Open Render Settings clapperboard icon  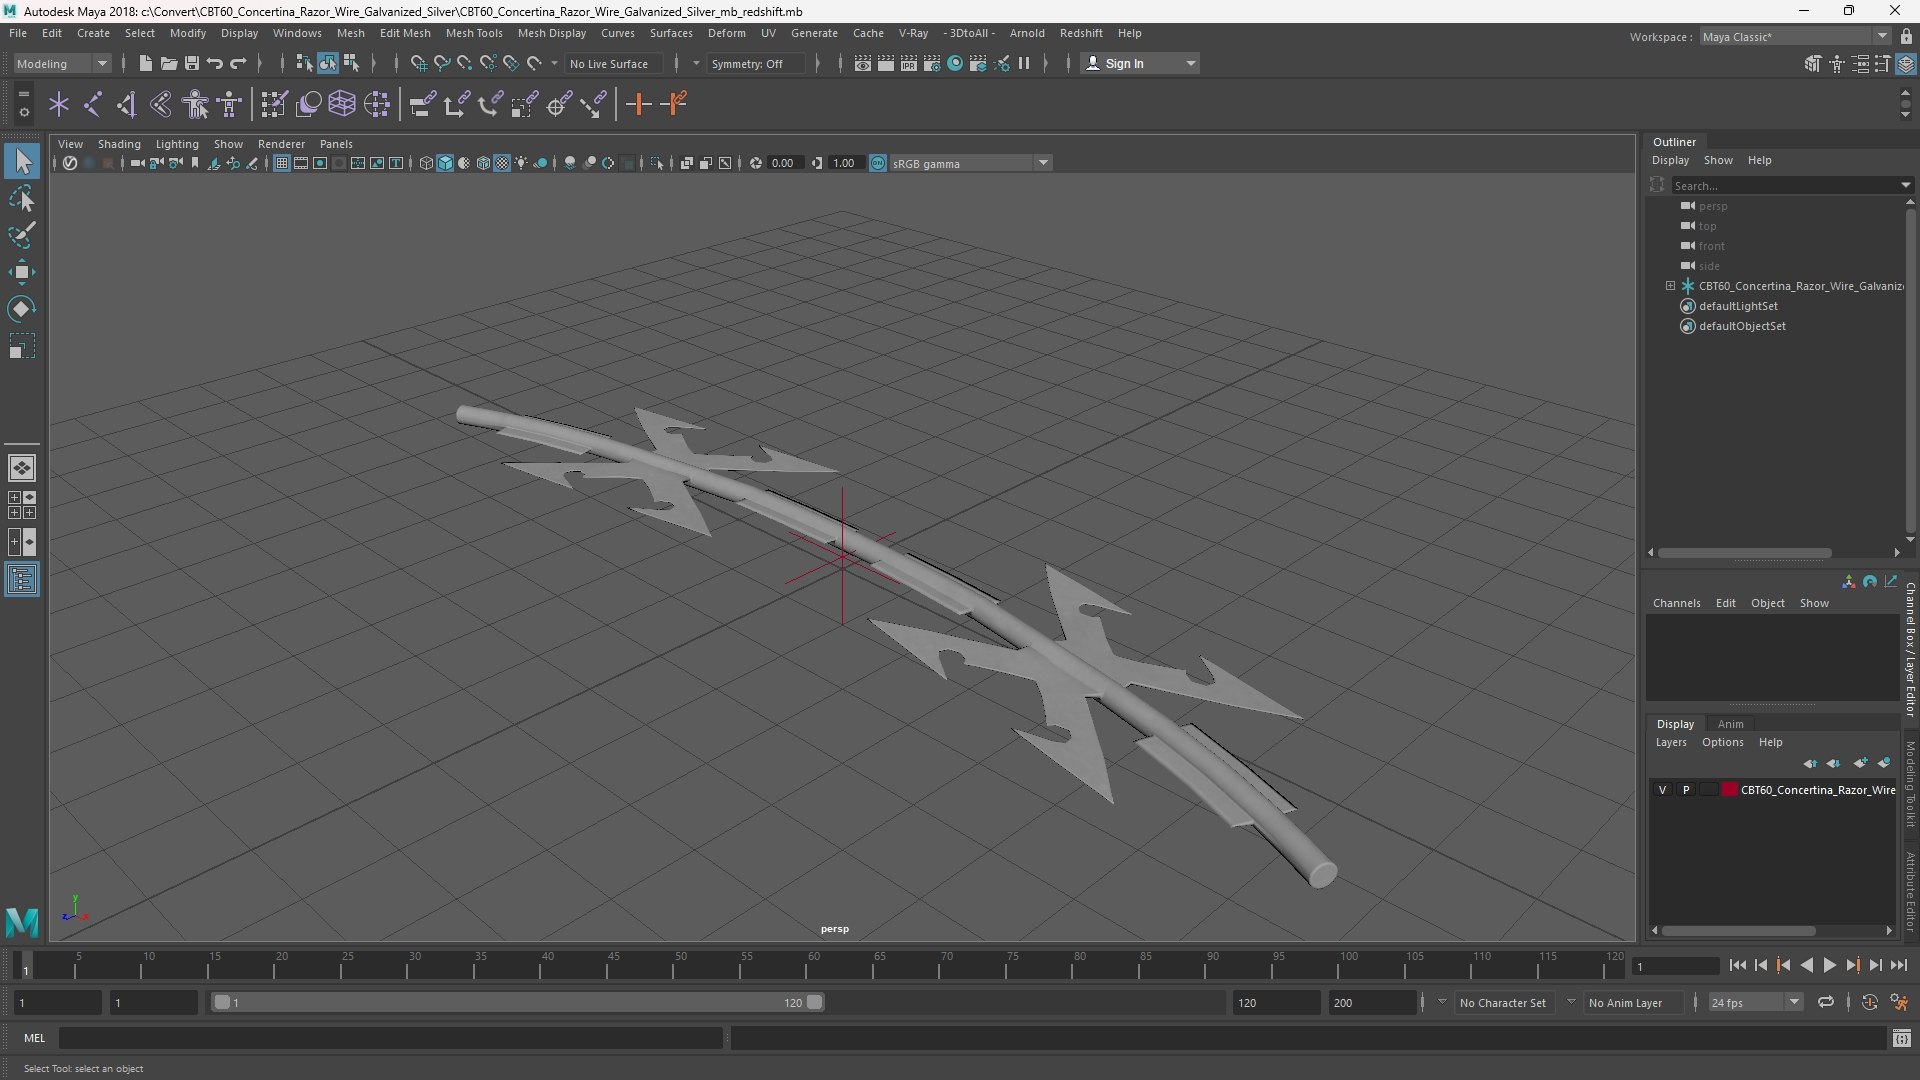coord(932,64)
